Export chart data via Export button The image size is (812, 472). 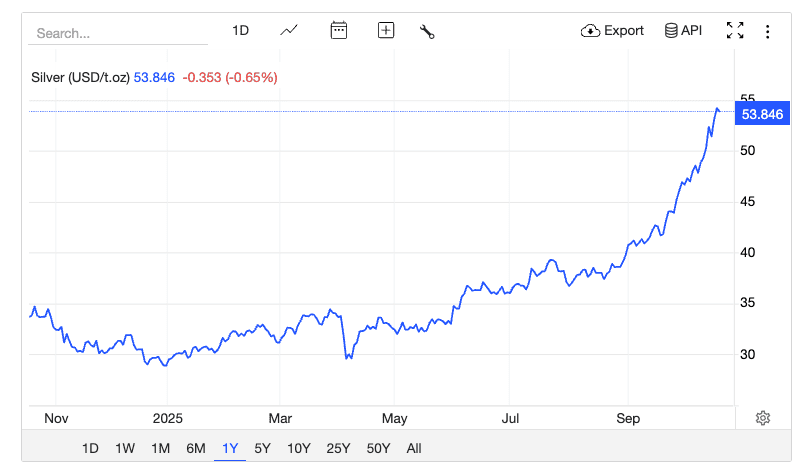[x=612, y=31]
